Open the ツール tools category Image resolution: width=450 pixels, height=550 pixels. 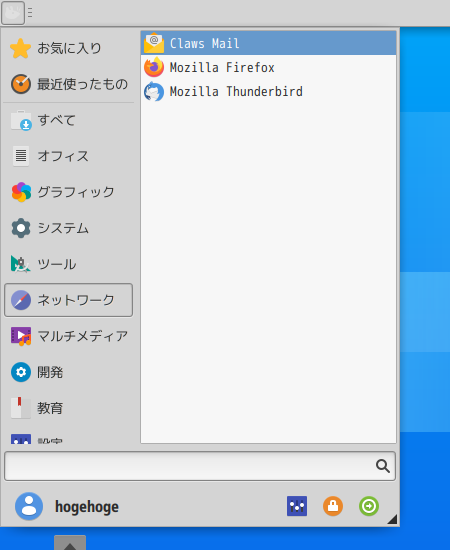pos(68,264)
